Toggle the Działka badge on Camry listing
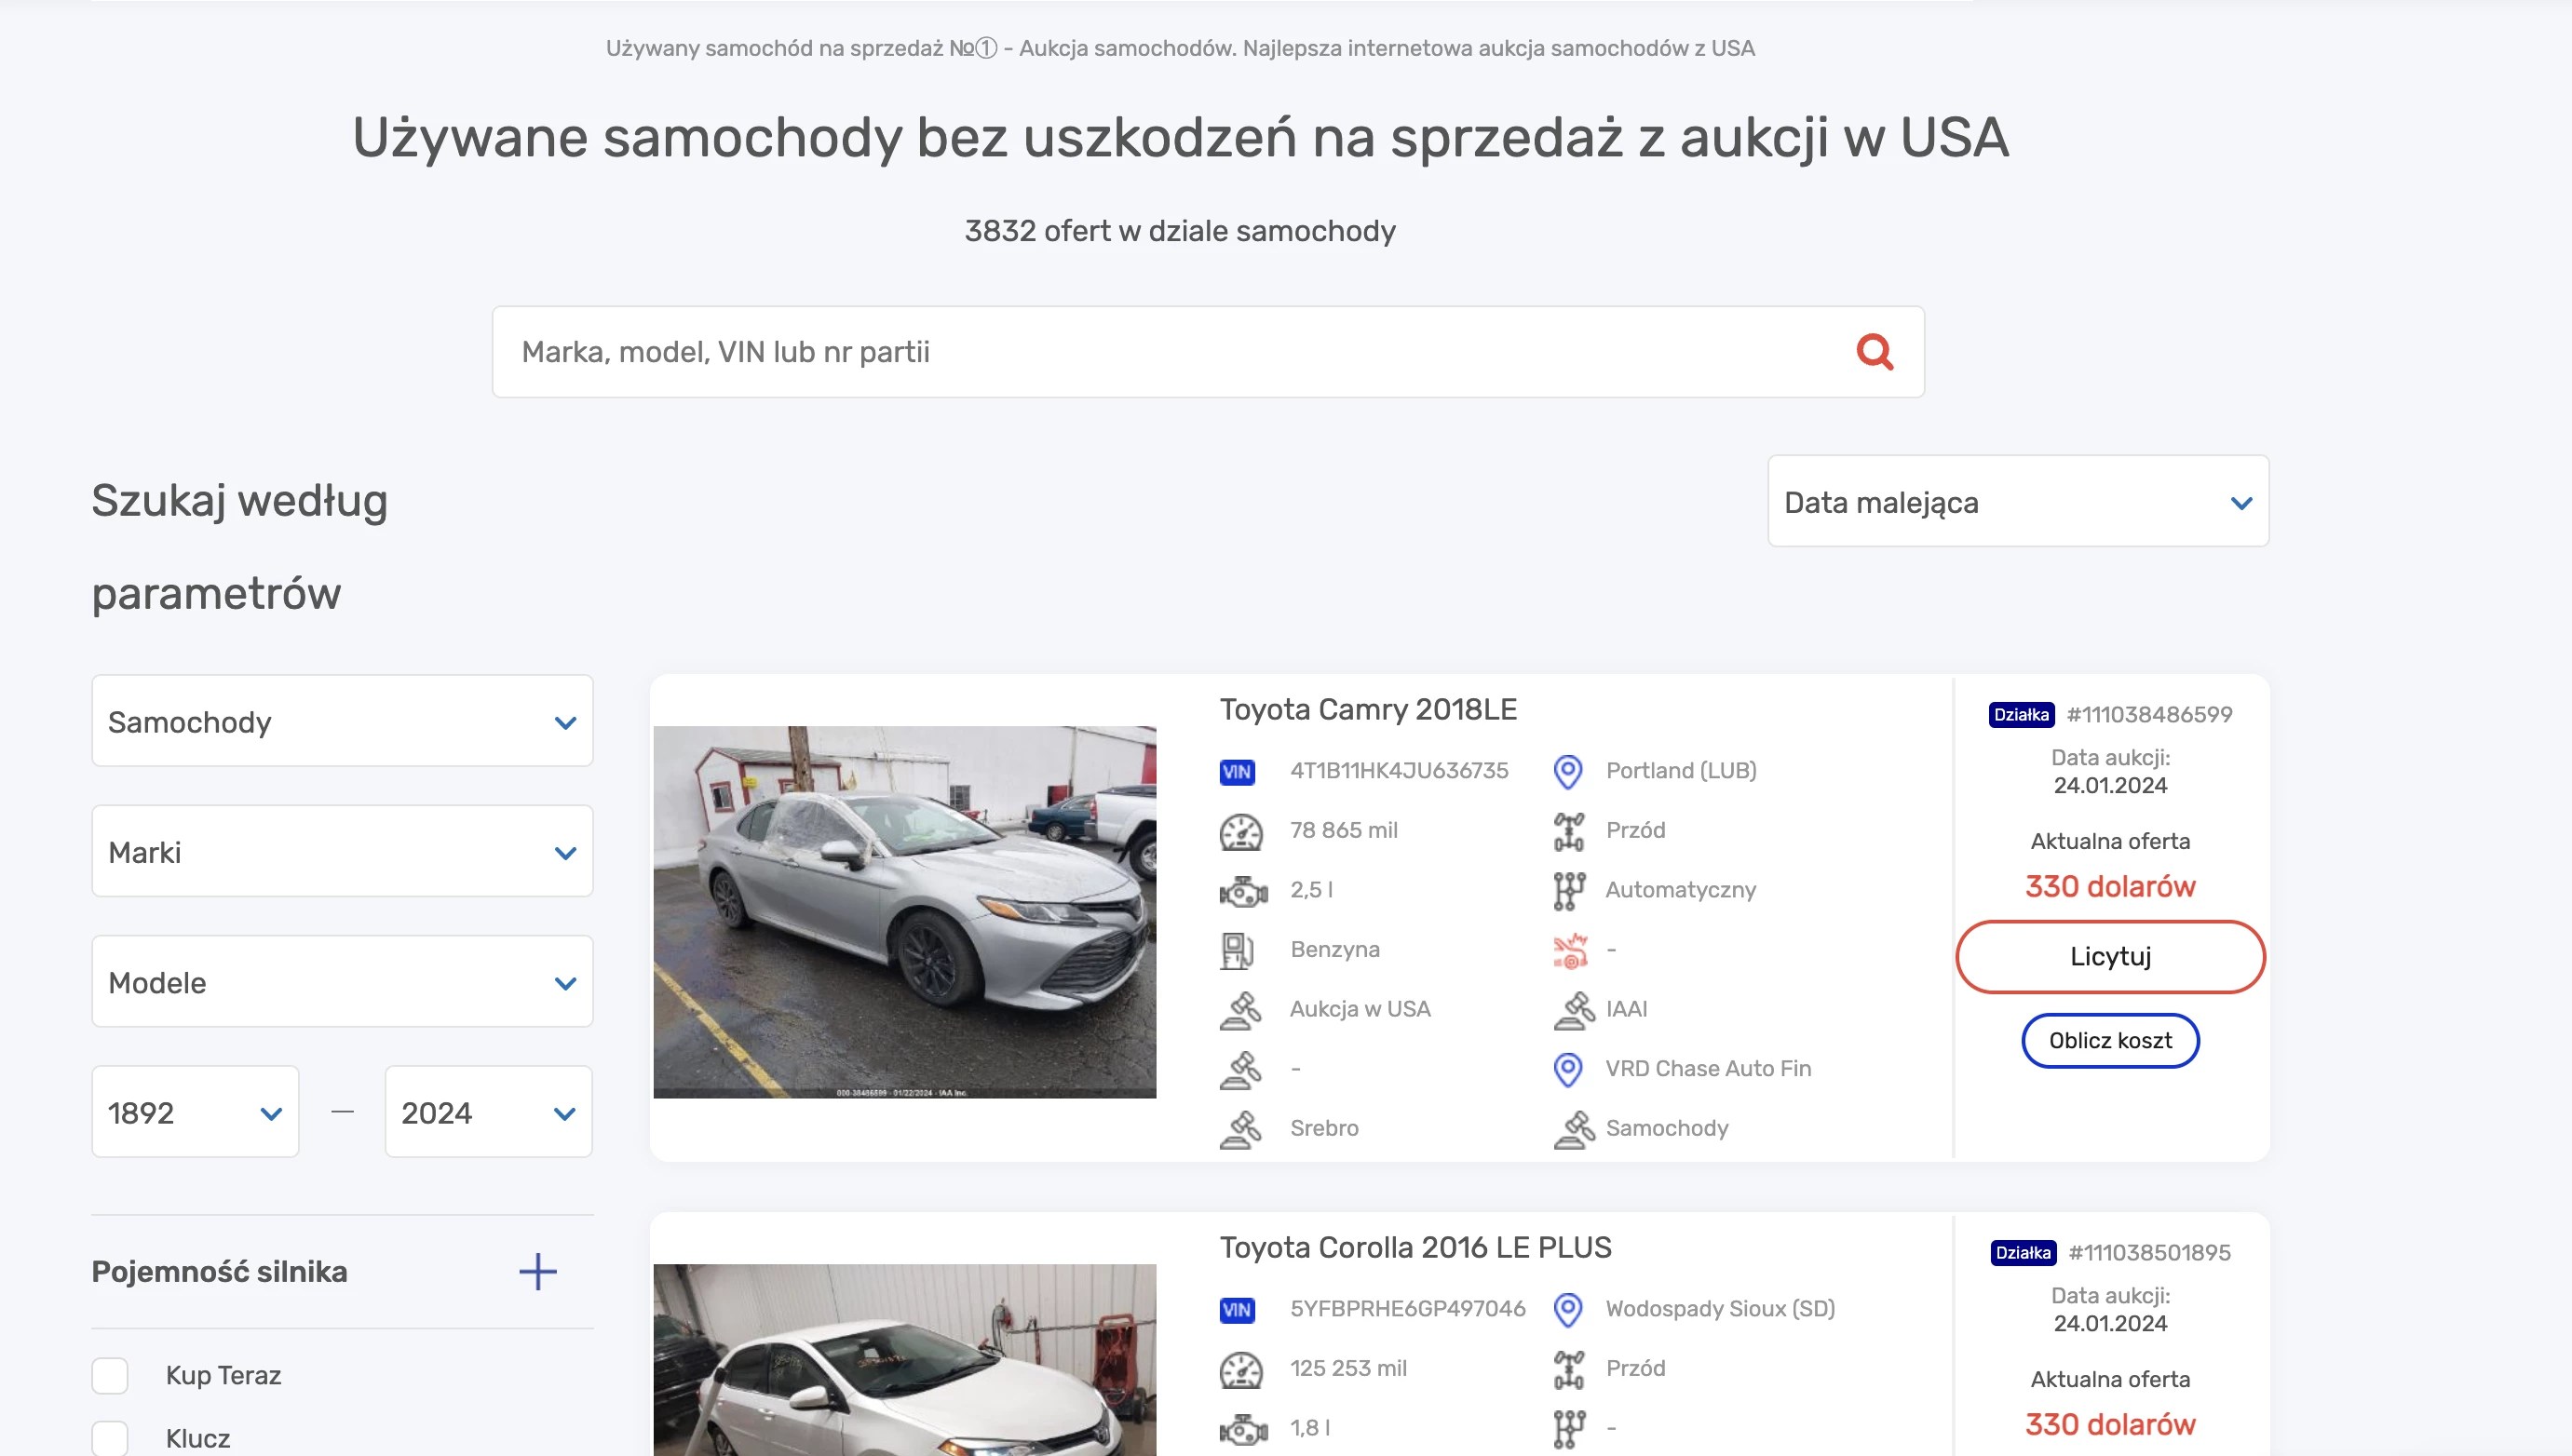Screen dimensions: 2572x1456 [x=2019, y=714]
